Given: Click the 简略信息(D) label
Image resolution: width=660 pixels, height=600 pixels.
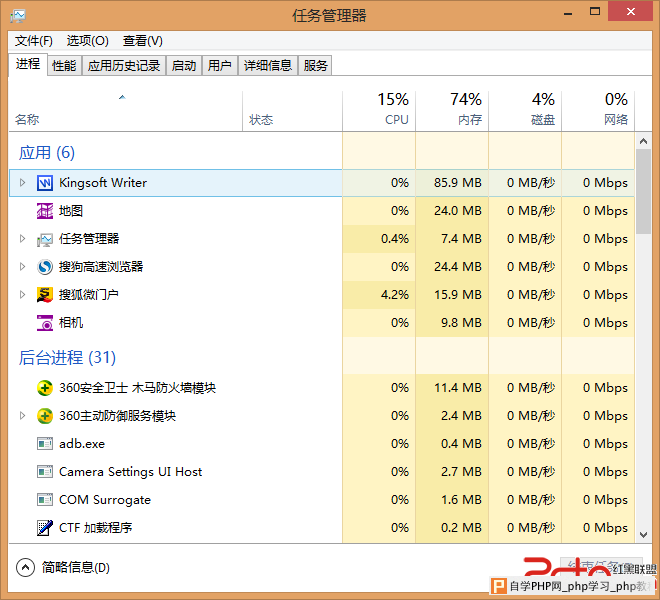Looking at the screenshot, I should 76,568.
